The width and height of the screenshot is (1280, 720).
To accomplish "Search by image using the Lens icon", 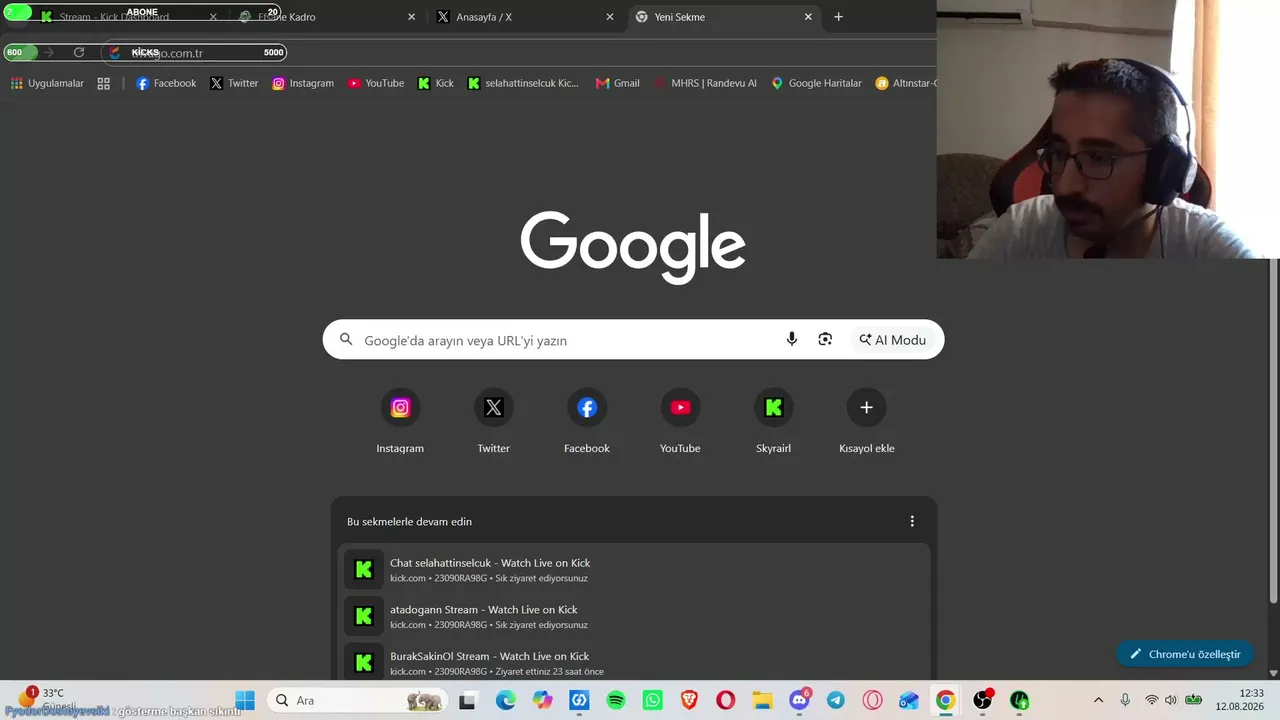I will [825, 339].
